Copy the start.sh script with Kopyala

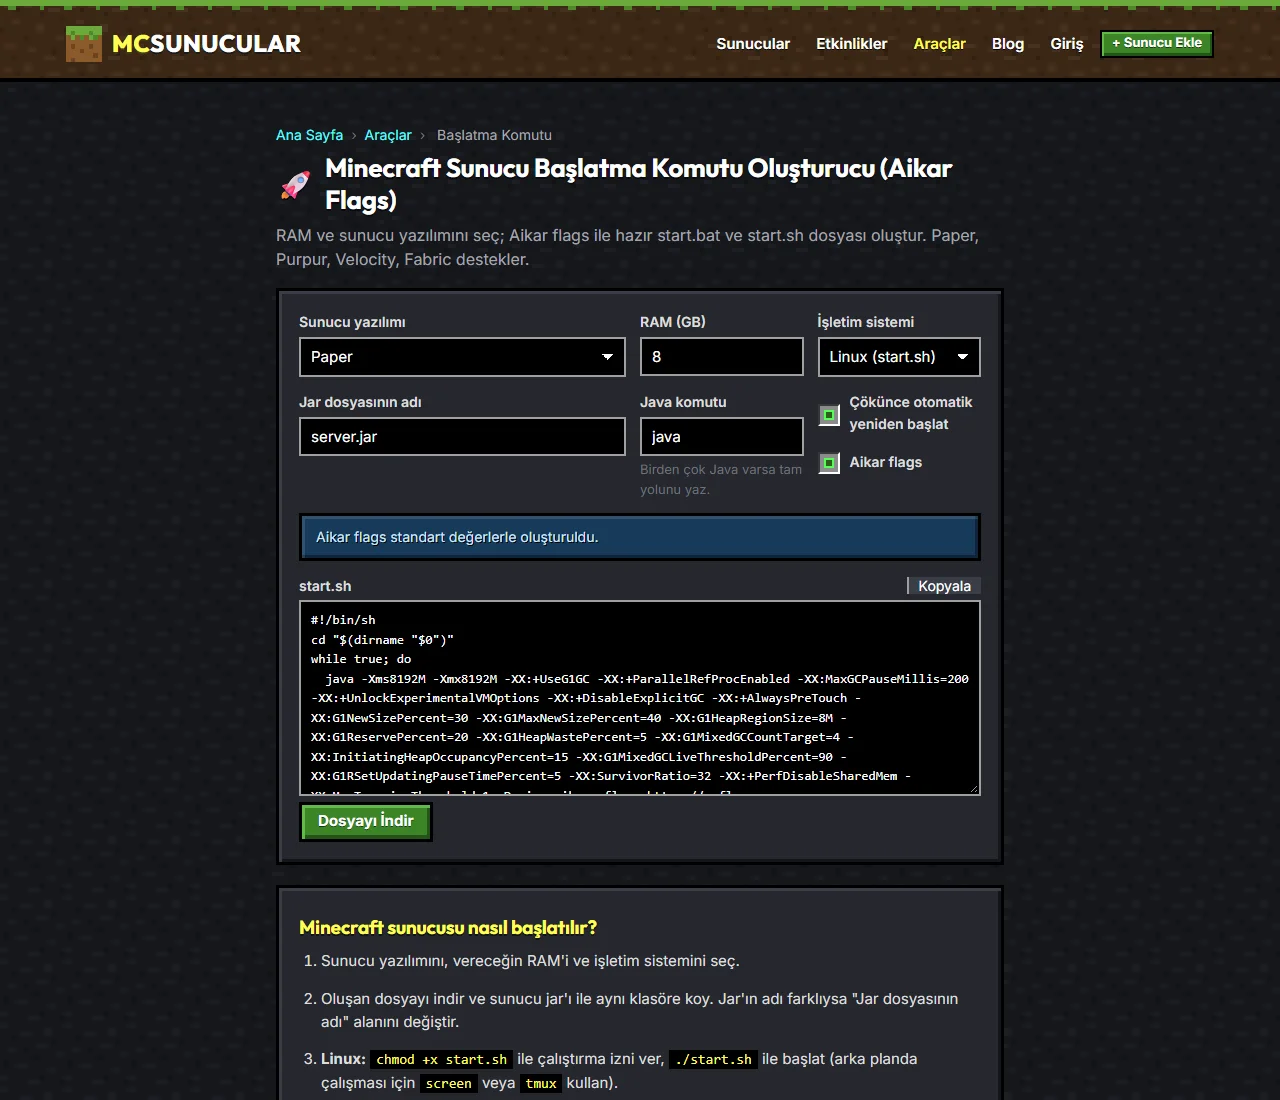[x=944, y=586]
